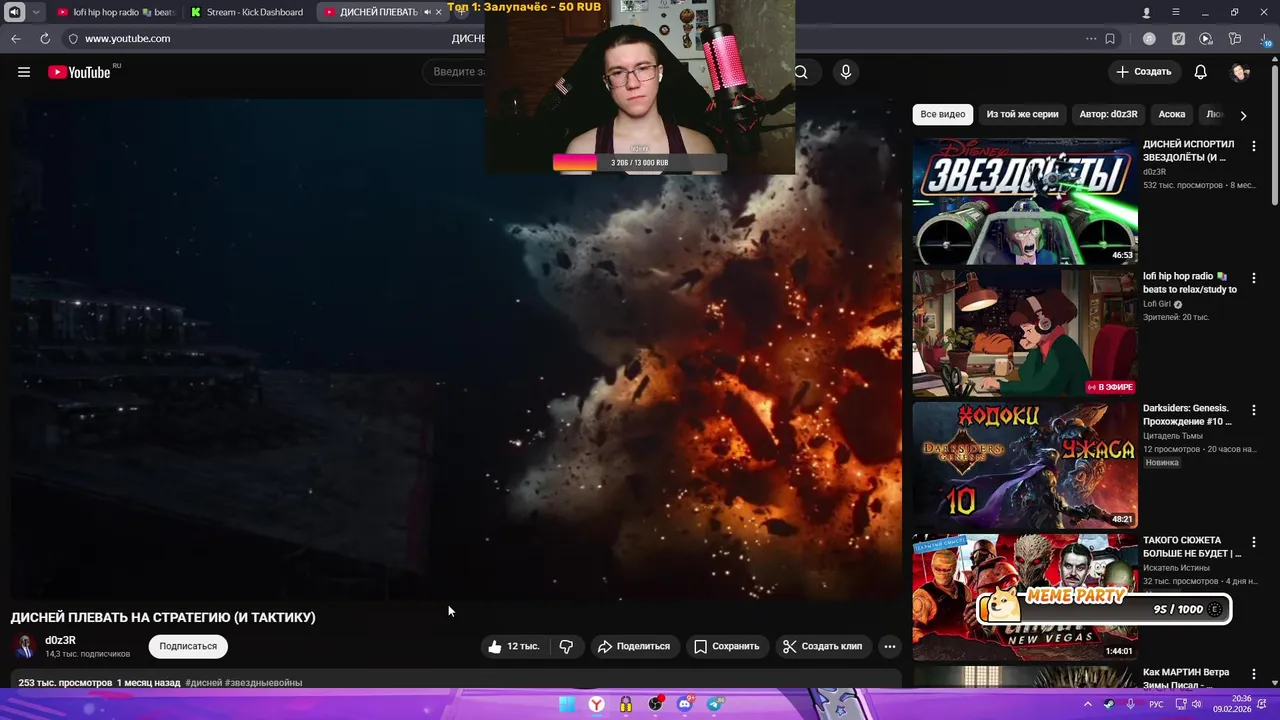
Task: Open the more actions three-dots under video
Action: coord(889,646)
